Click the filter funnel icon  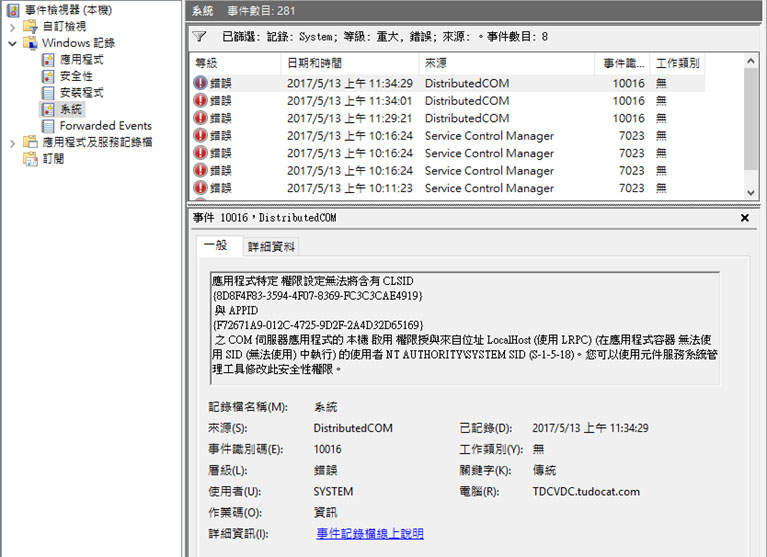click(199, 36)
